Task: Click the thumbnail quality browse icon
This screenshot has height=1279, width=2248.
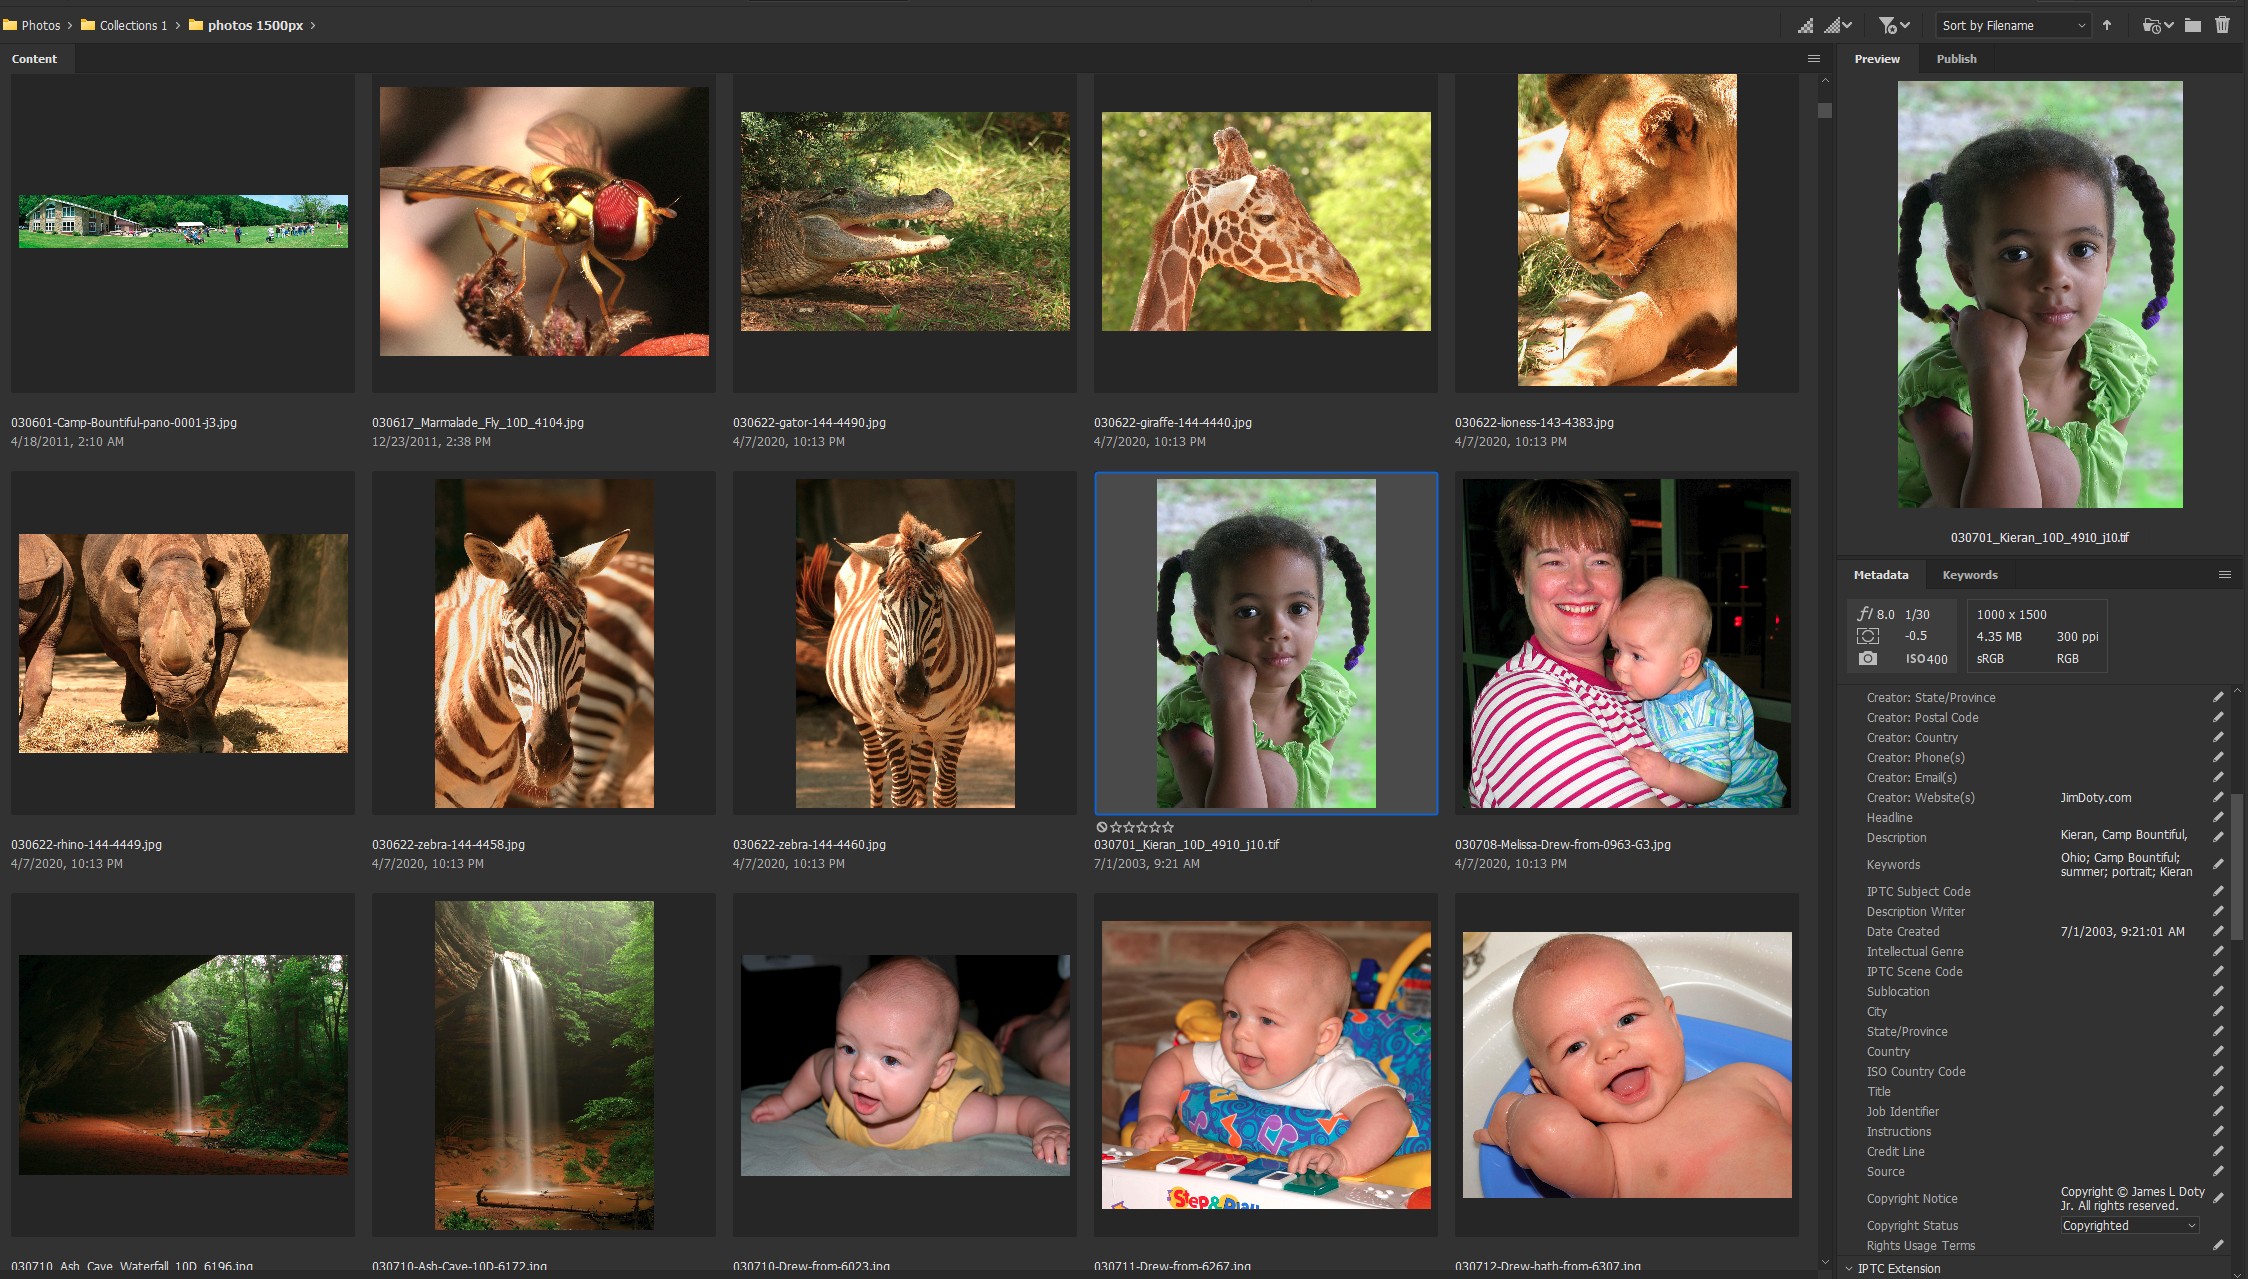Action: pos(1805,26)
